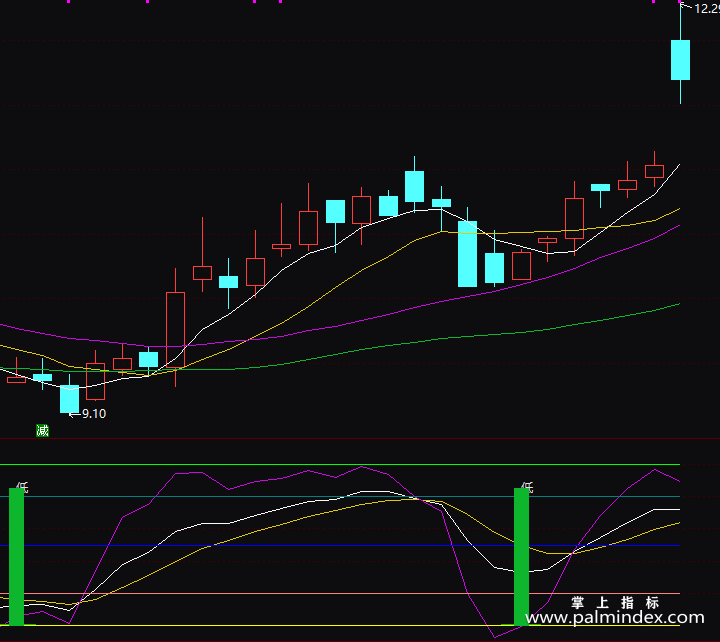Viewport: 720px width, 642px height.
Task: Select the 12.2 high price label
Action: click(x=707, y=8)
